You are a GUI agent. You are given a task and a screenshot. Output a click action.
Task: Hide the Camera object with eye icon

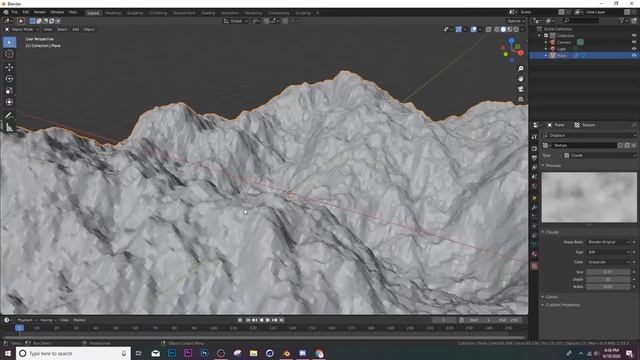pos(634,42)
